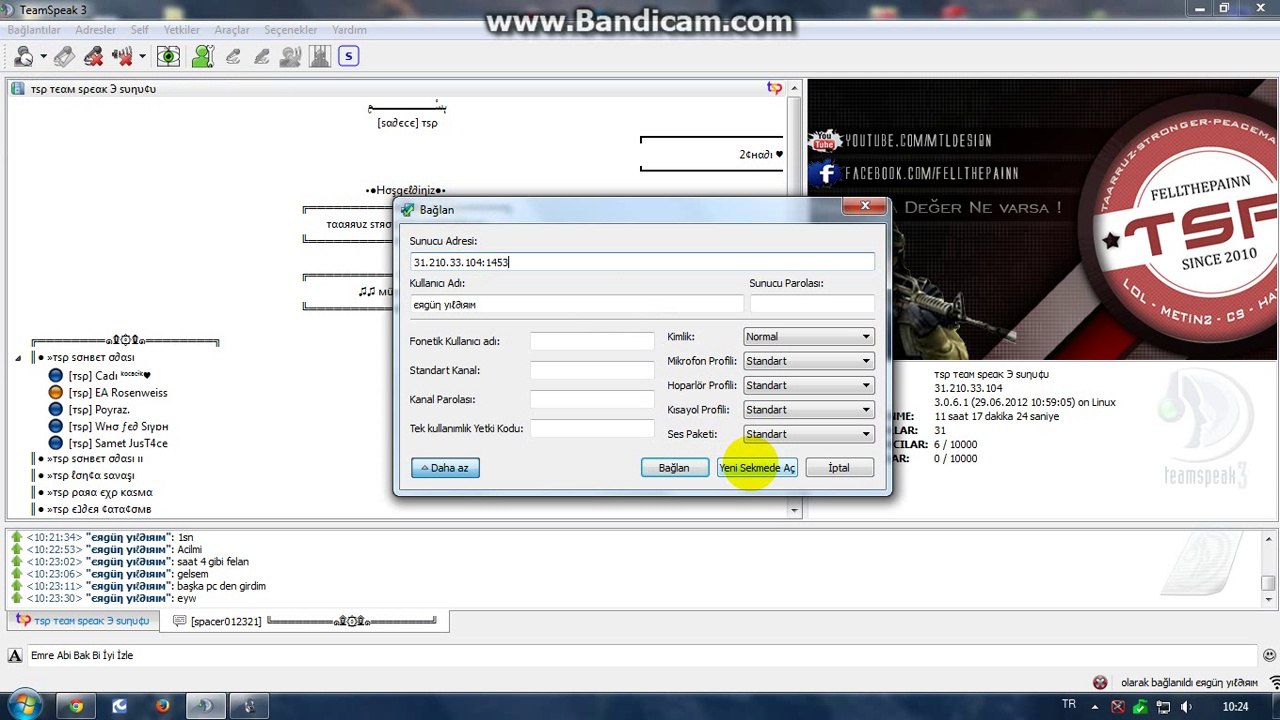Click the Tek kullanımlık Yetki Kodu field
1280x720 pixels.
click(x=592, y=428)
